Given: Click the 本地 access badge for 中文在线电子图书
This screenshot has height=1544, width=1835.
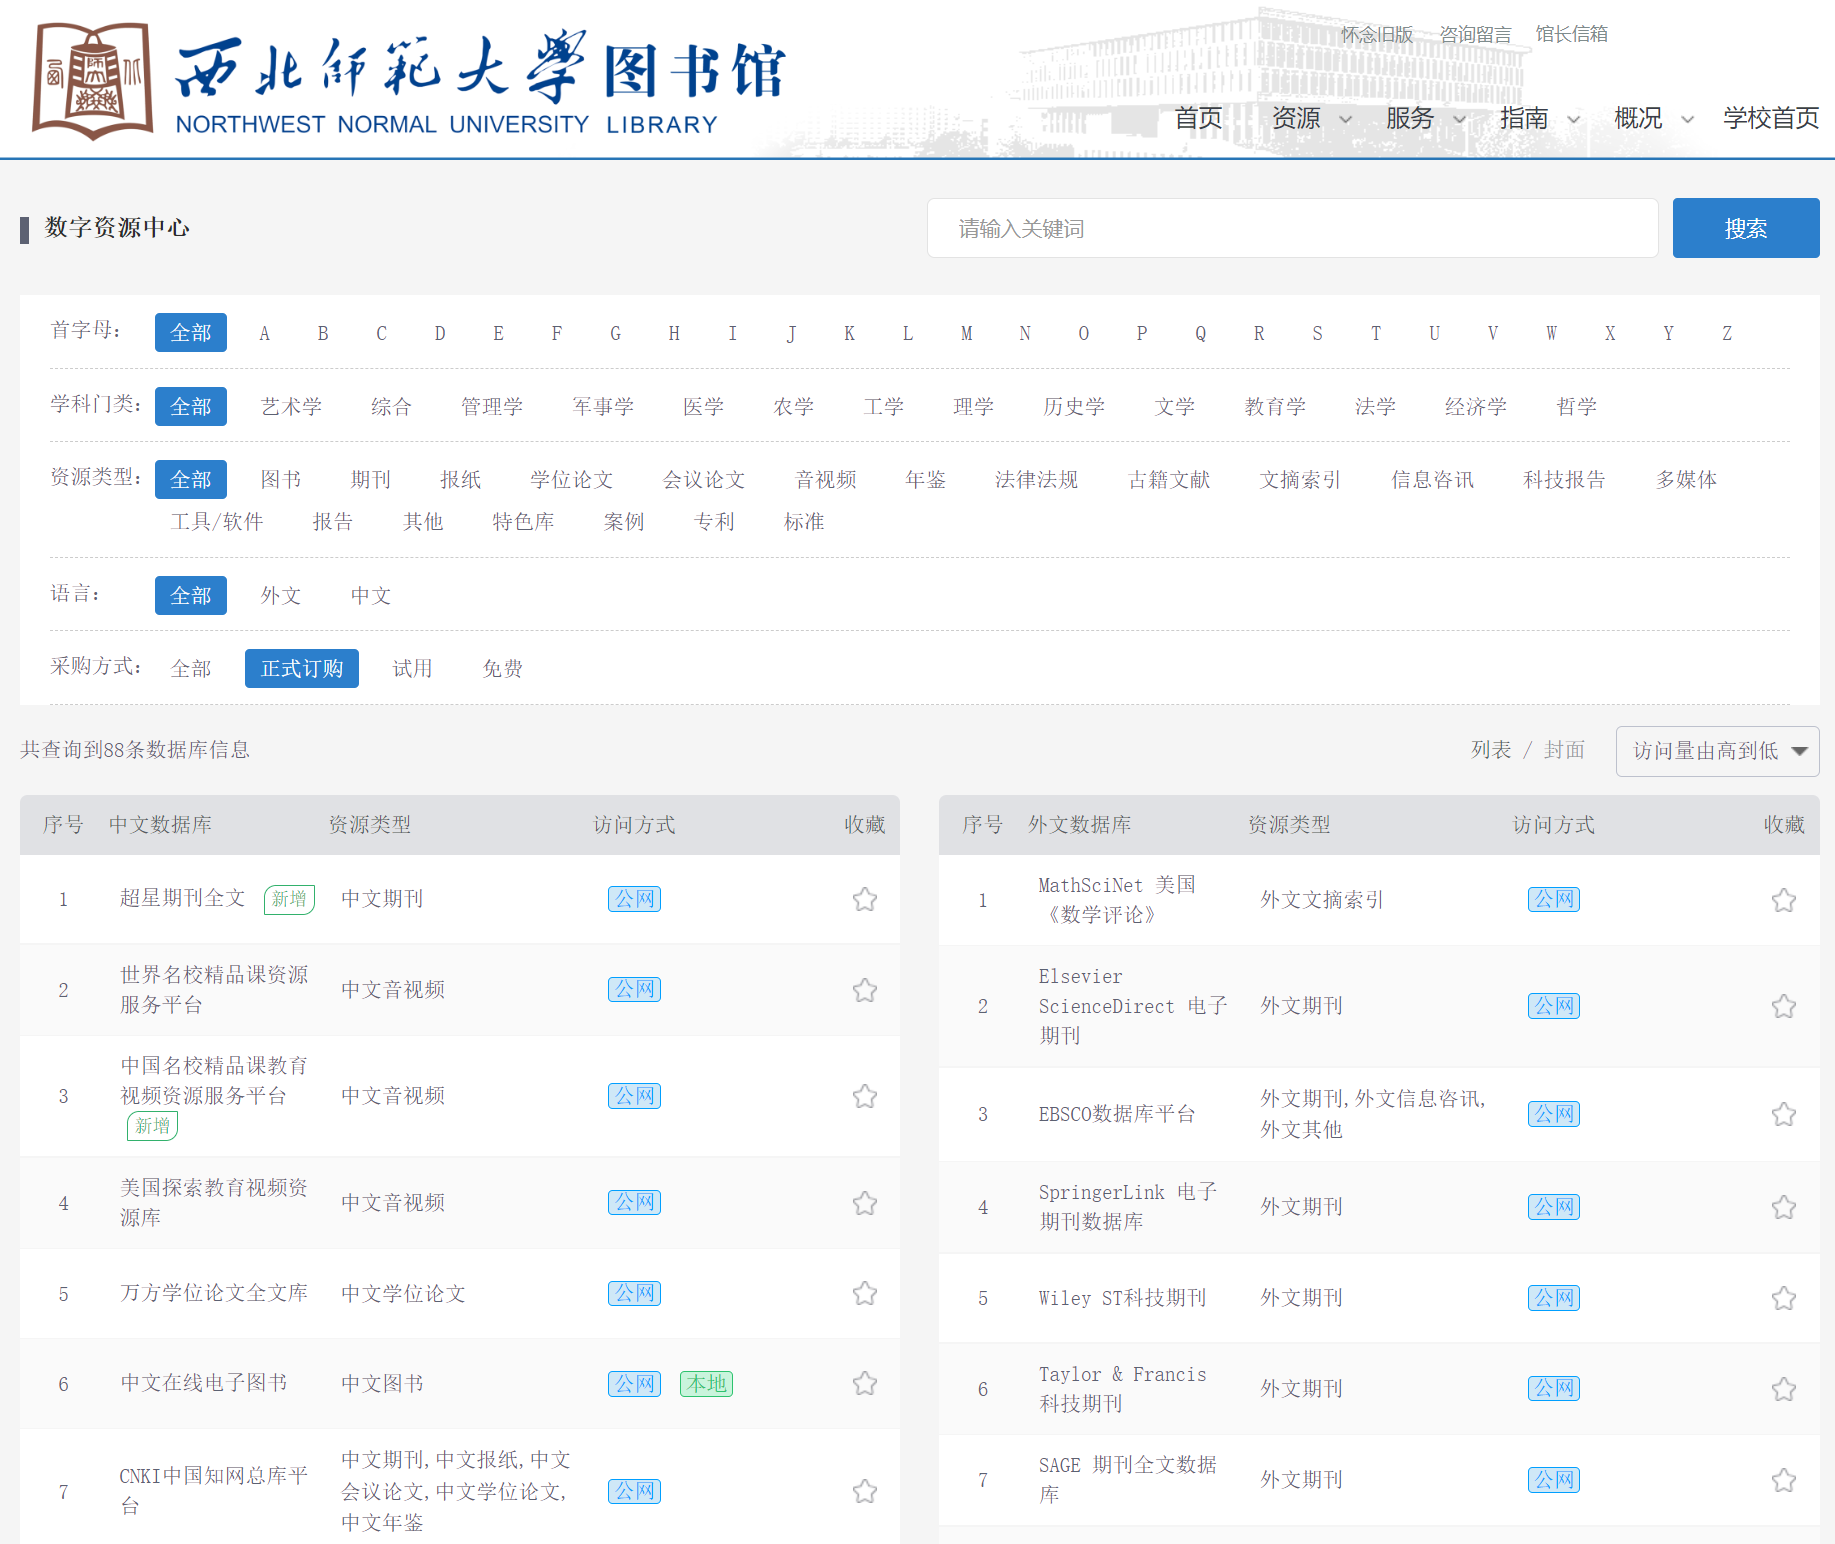Looking at the screenshot, I should pyautogui.click(x=706, y=1384).
